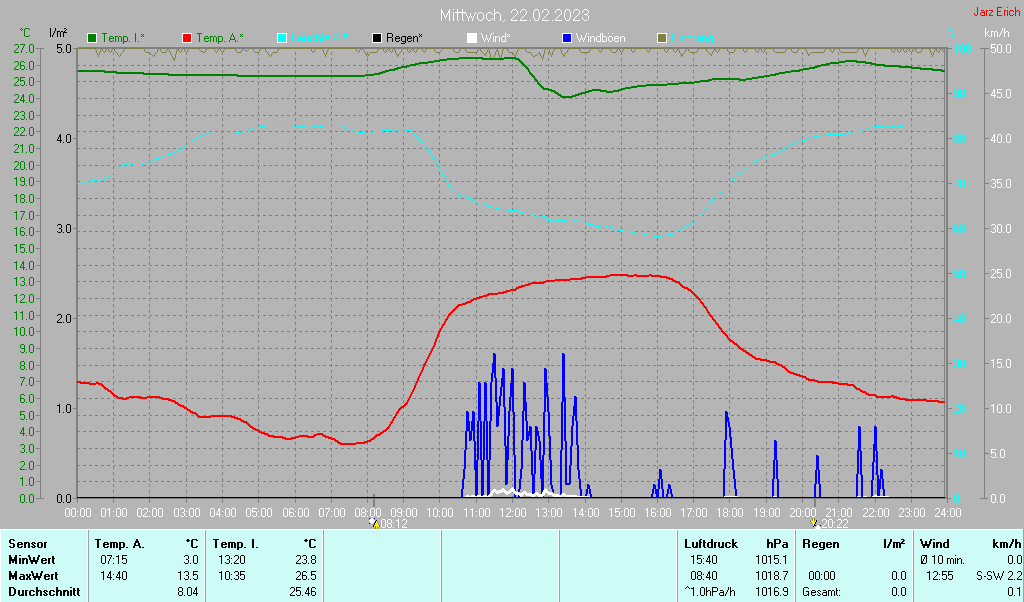Click the Temp. I. column header in table
The width and height of the screenshot is (1024, 602).
235,544
